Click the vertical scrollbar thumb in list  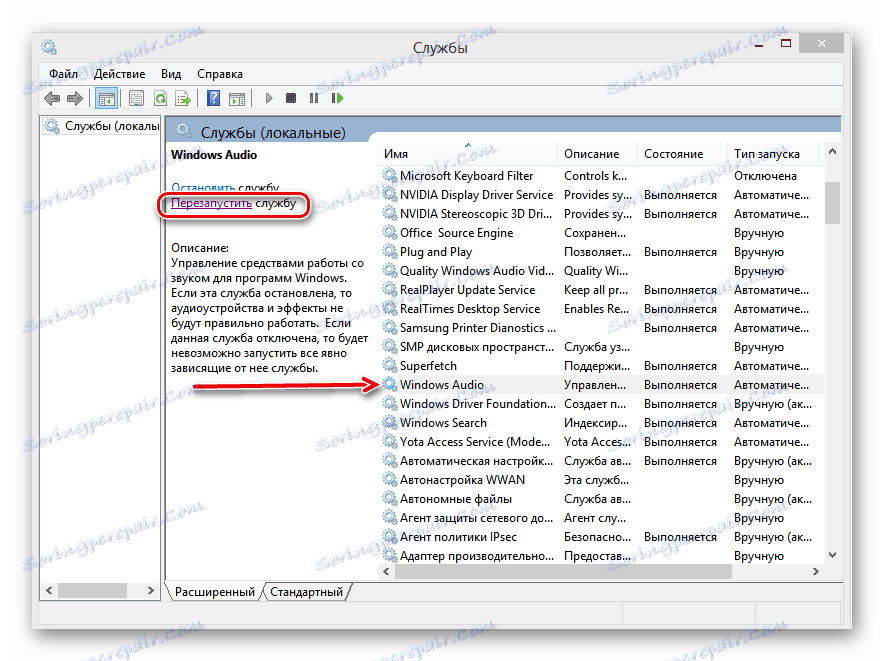832,203
